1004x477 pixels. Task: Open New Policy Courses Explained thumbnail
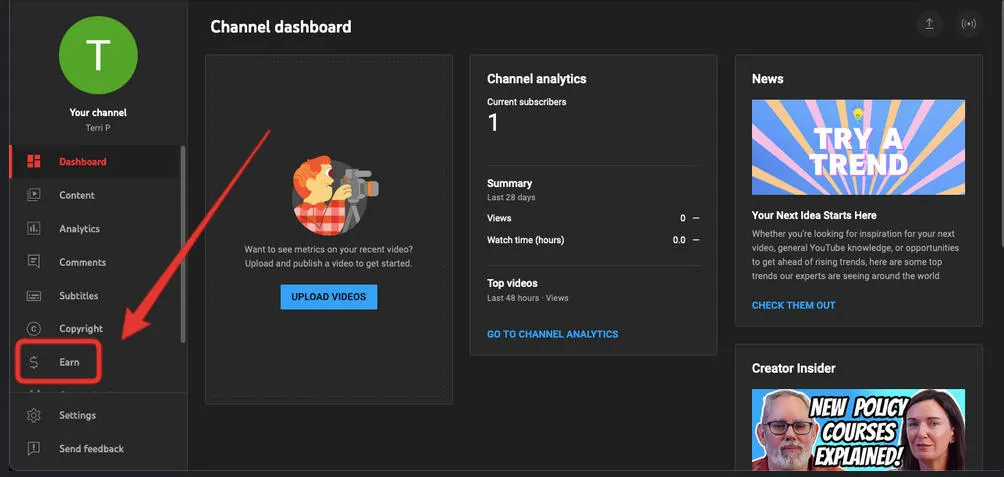click(858, 430)
